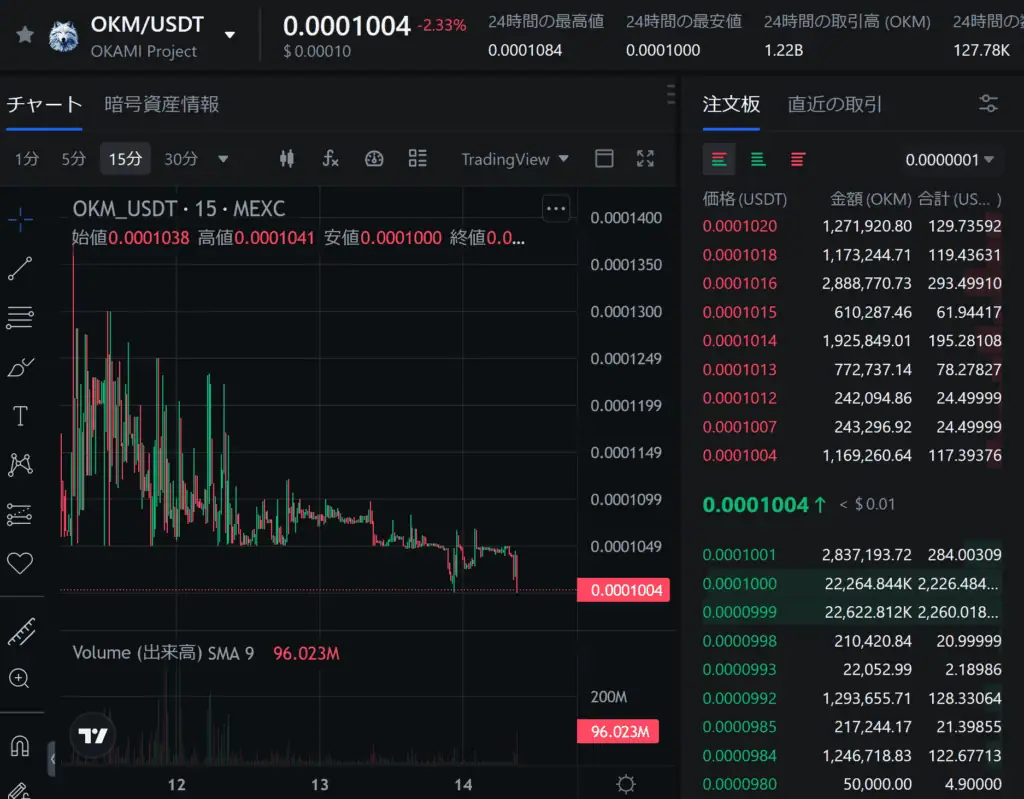Show both asks and bids view
This screenshot has width=1024, height=799.
pos(719,159)
